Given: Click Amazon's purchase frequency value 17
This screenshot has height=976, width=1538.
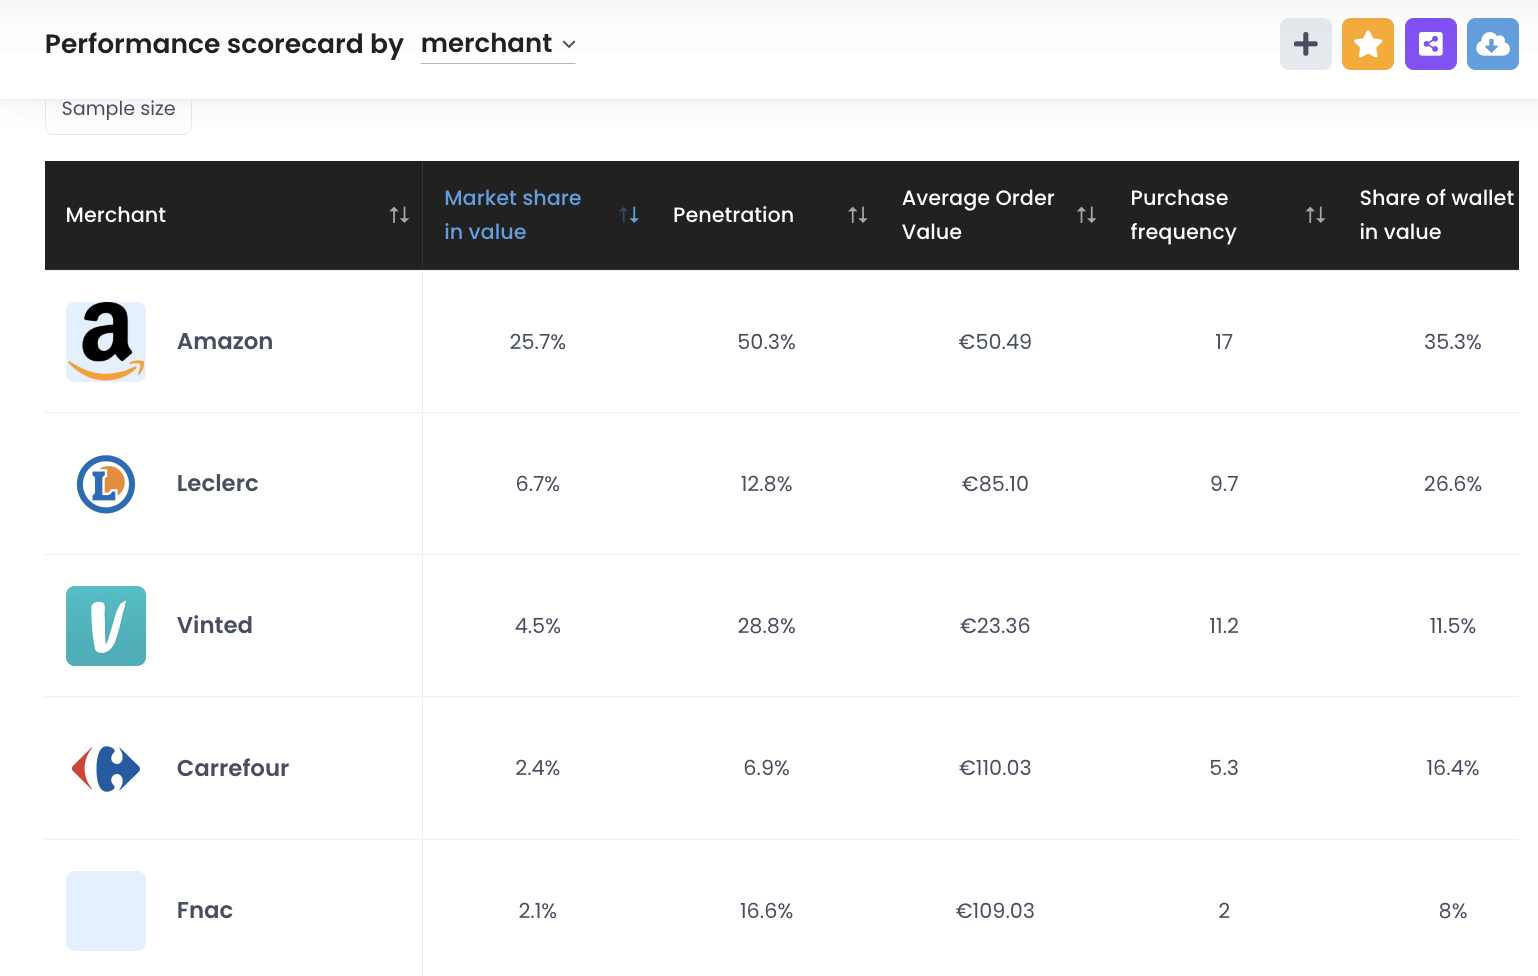Looking at the screenshot, I should coord(1224,342).
